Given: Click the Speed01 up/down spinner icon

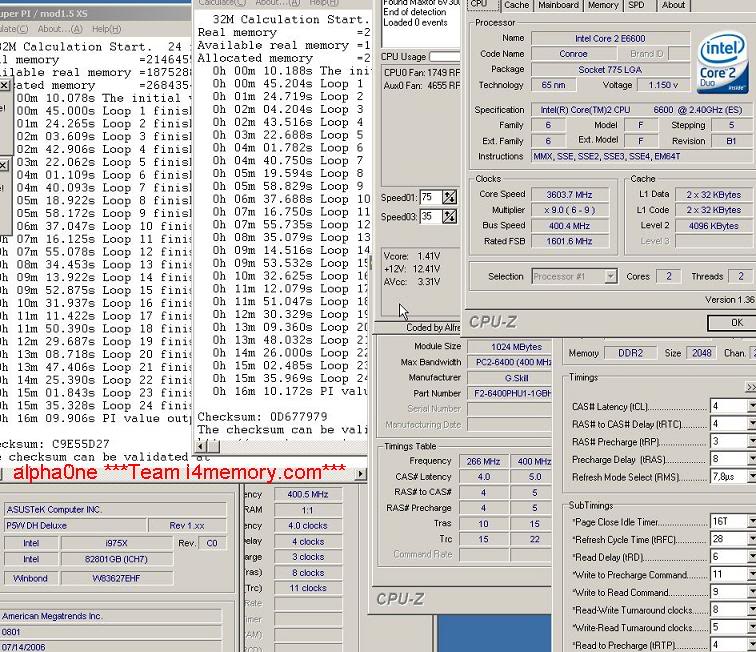Looking at the screenshot, I should (x=449, y=197).
